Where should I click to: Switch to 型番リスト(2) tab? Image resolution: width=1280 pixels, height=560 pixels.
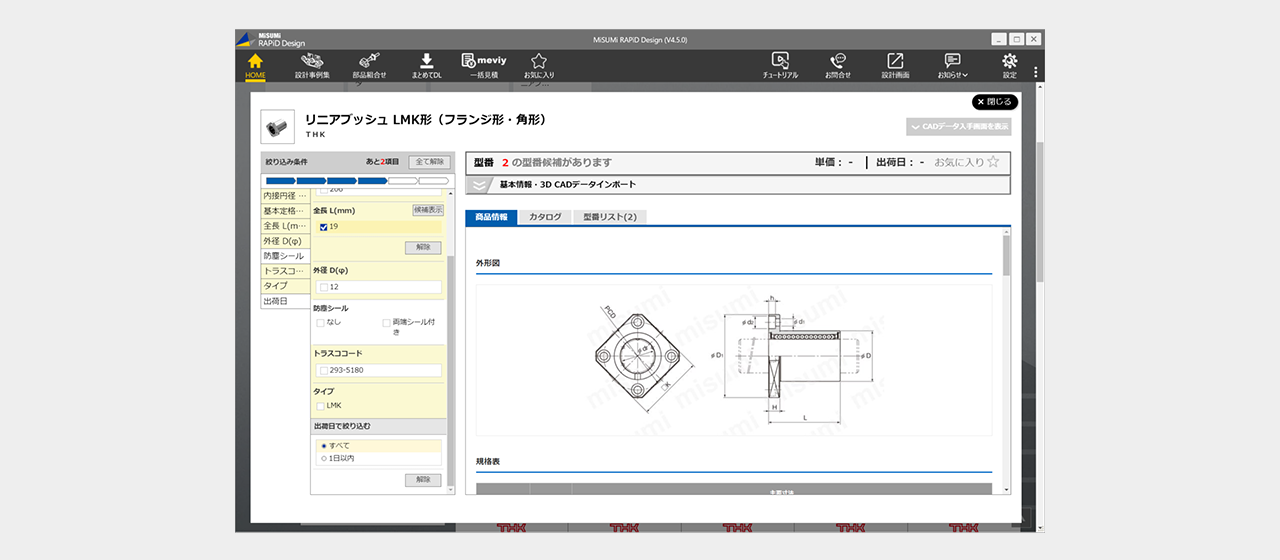610,217
